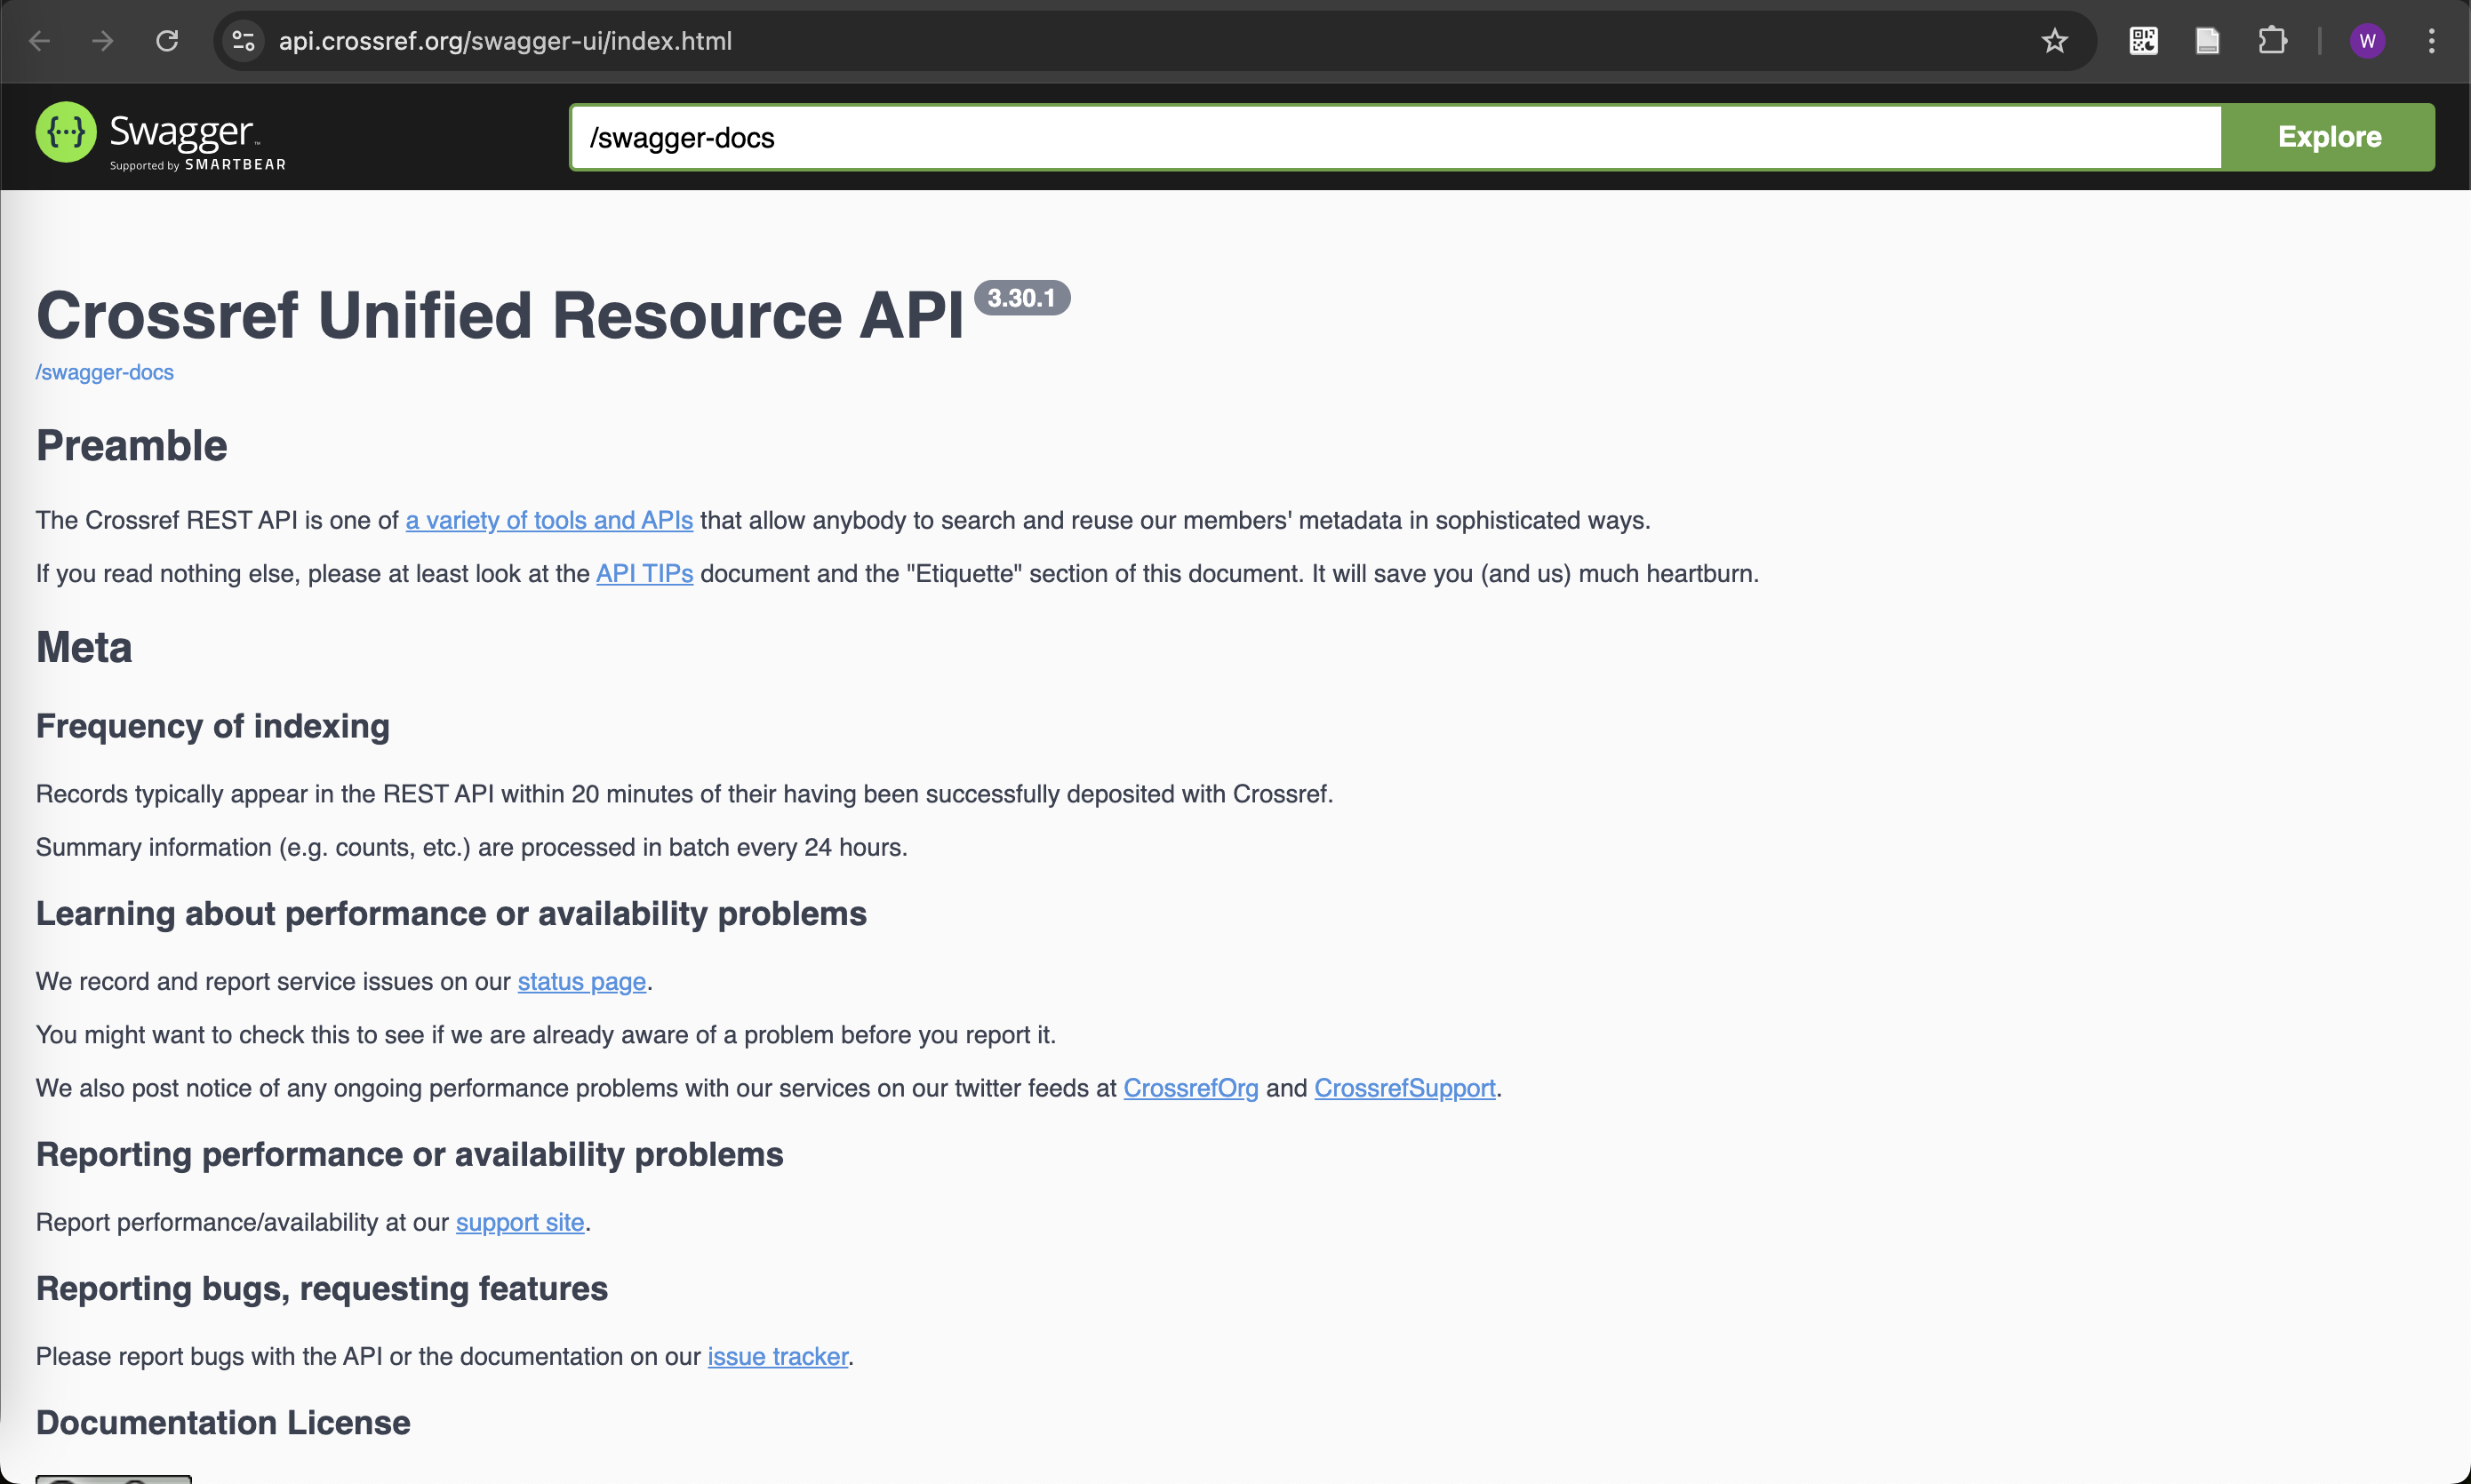Click the 'Supported by SMARTBEAR' text
This screenshot has width=2471, height=1484.
pos(198,165)
